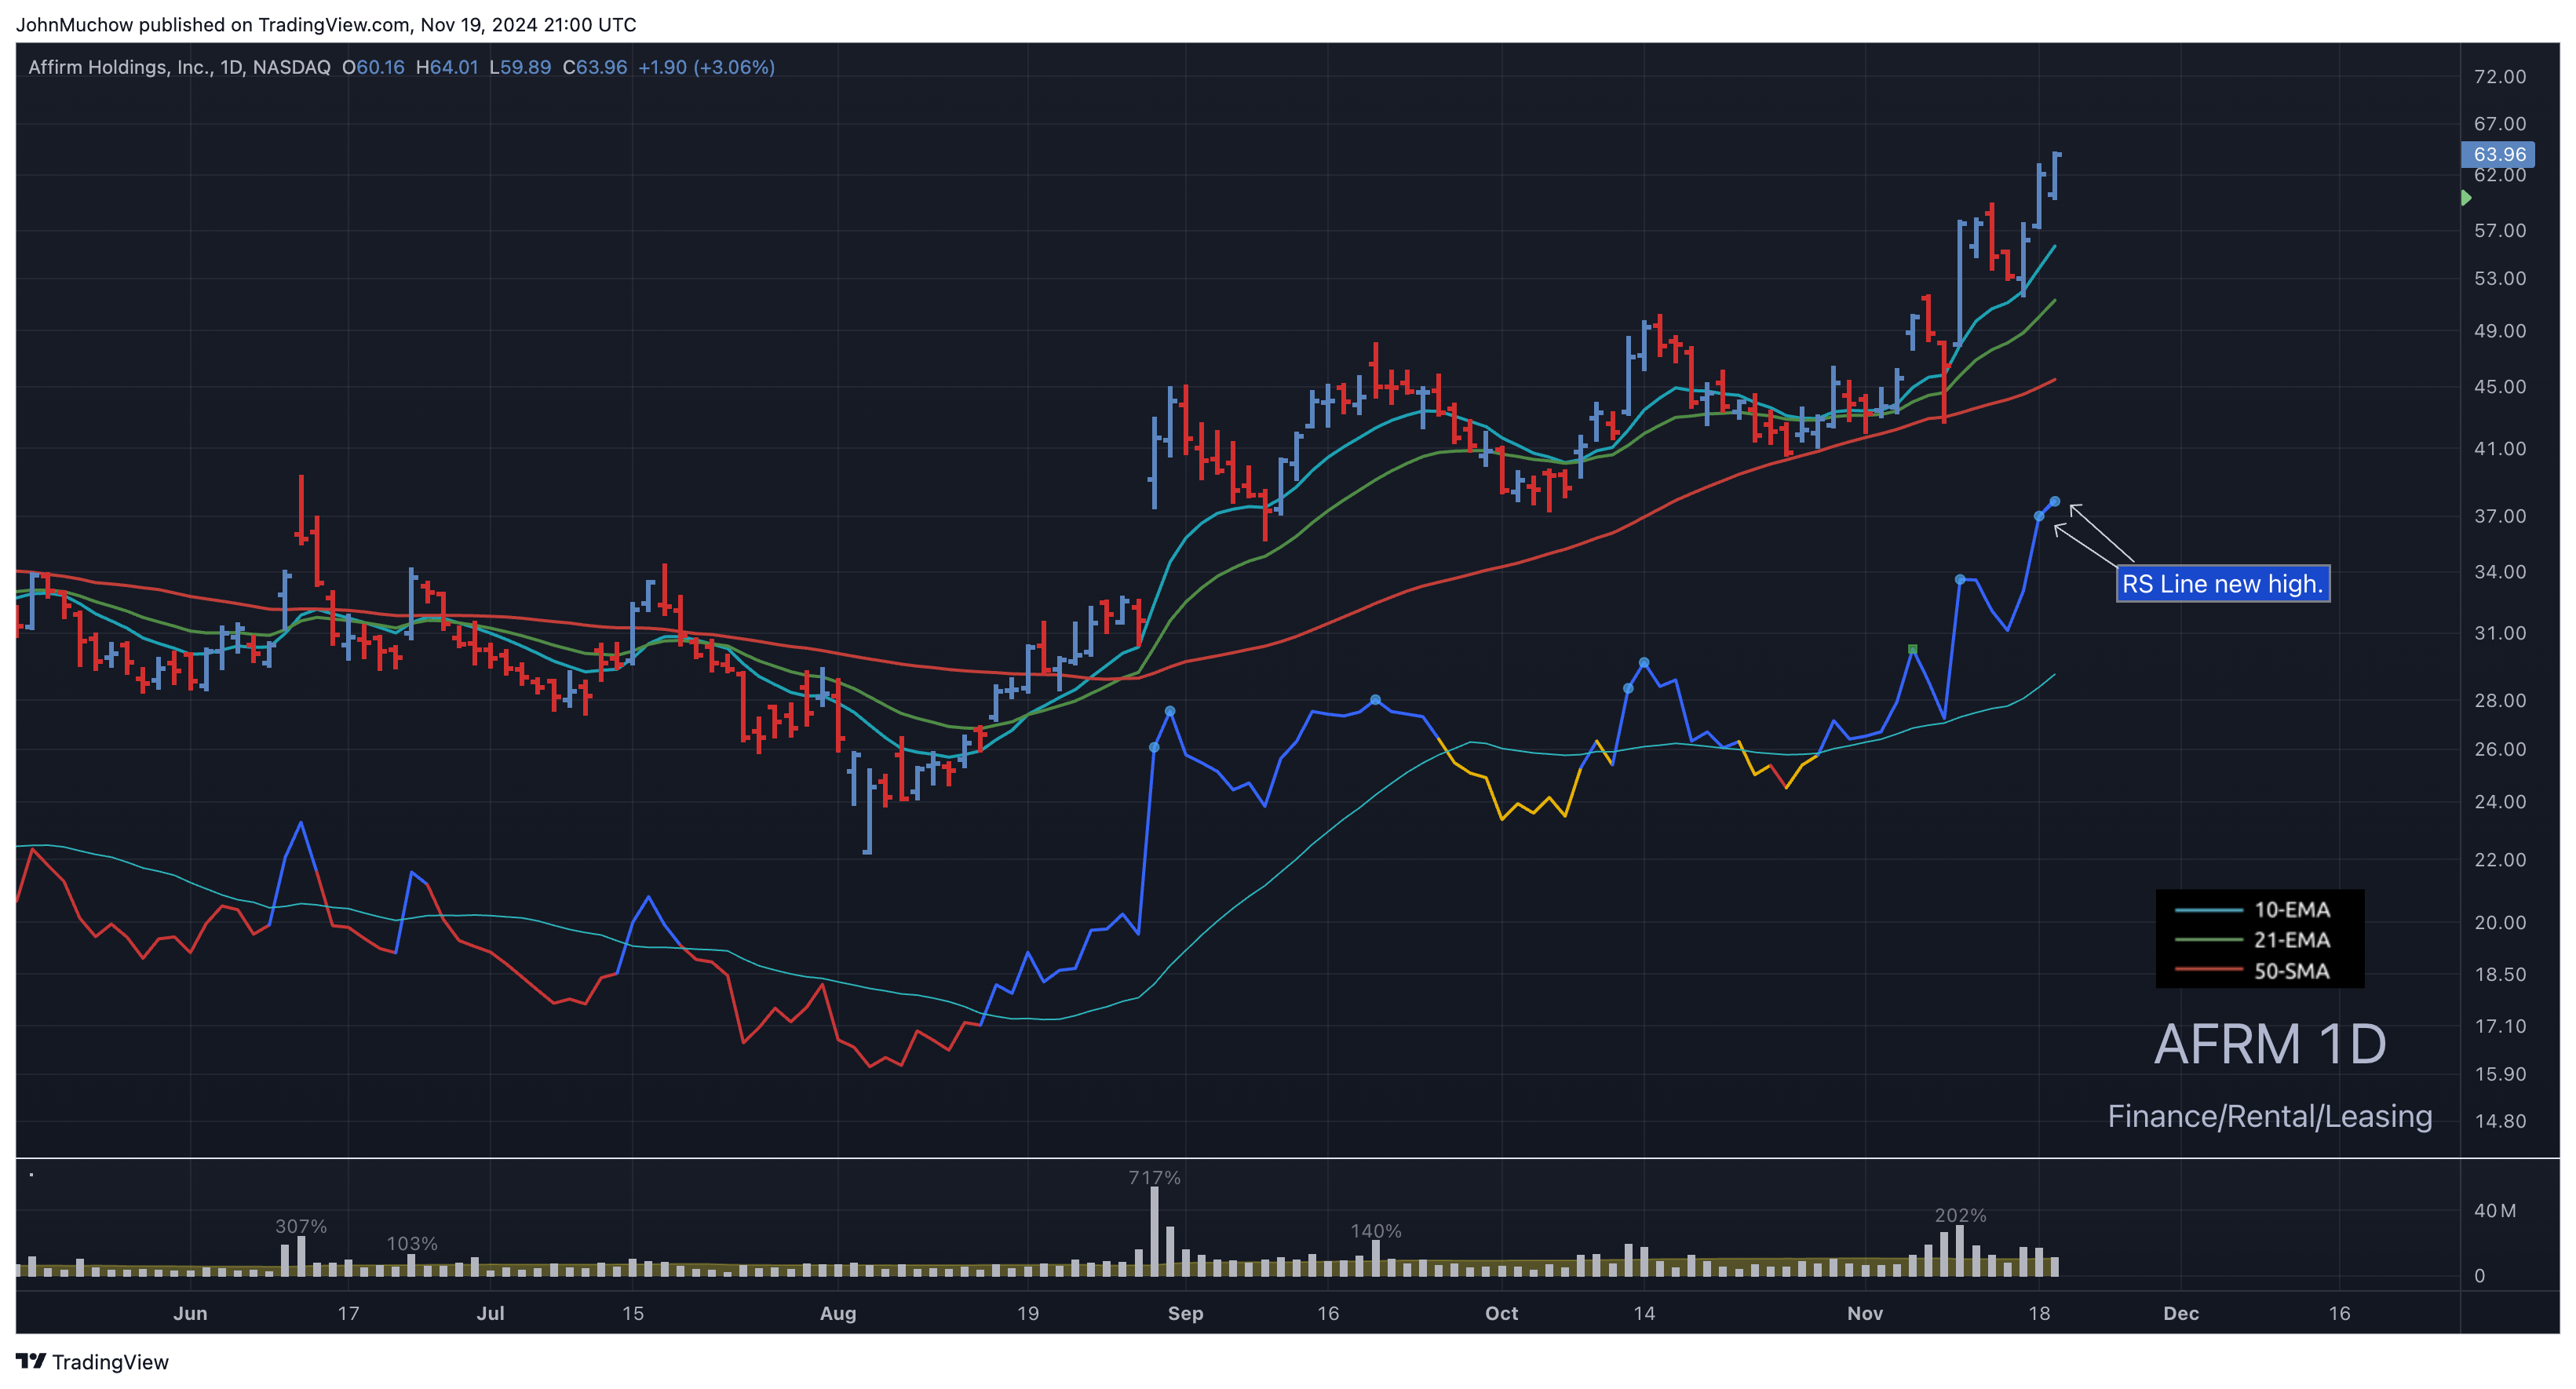Click the Jul label on time axis

tap(490, 1313)
